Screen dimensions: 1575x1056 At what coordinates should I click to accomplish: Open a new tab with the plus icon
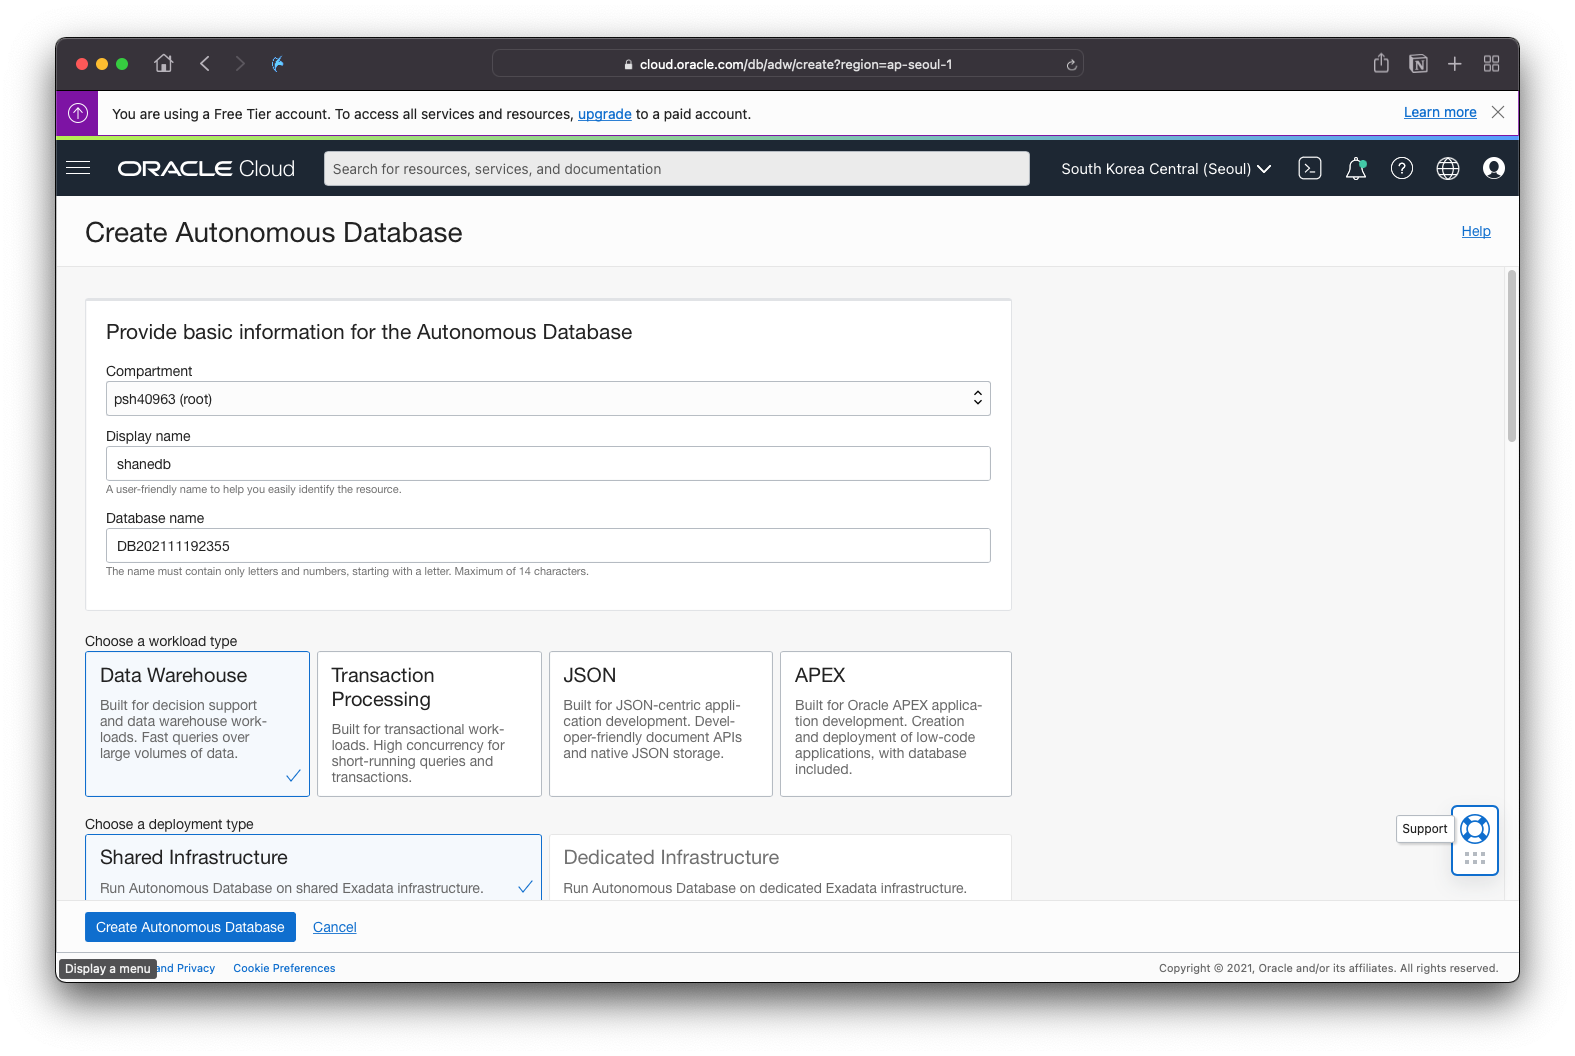[1455, 64]
